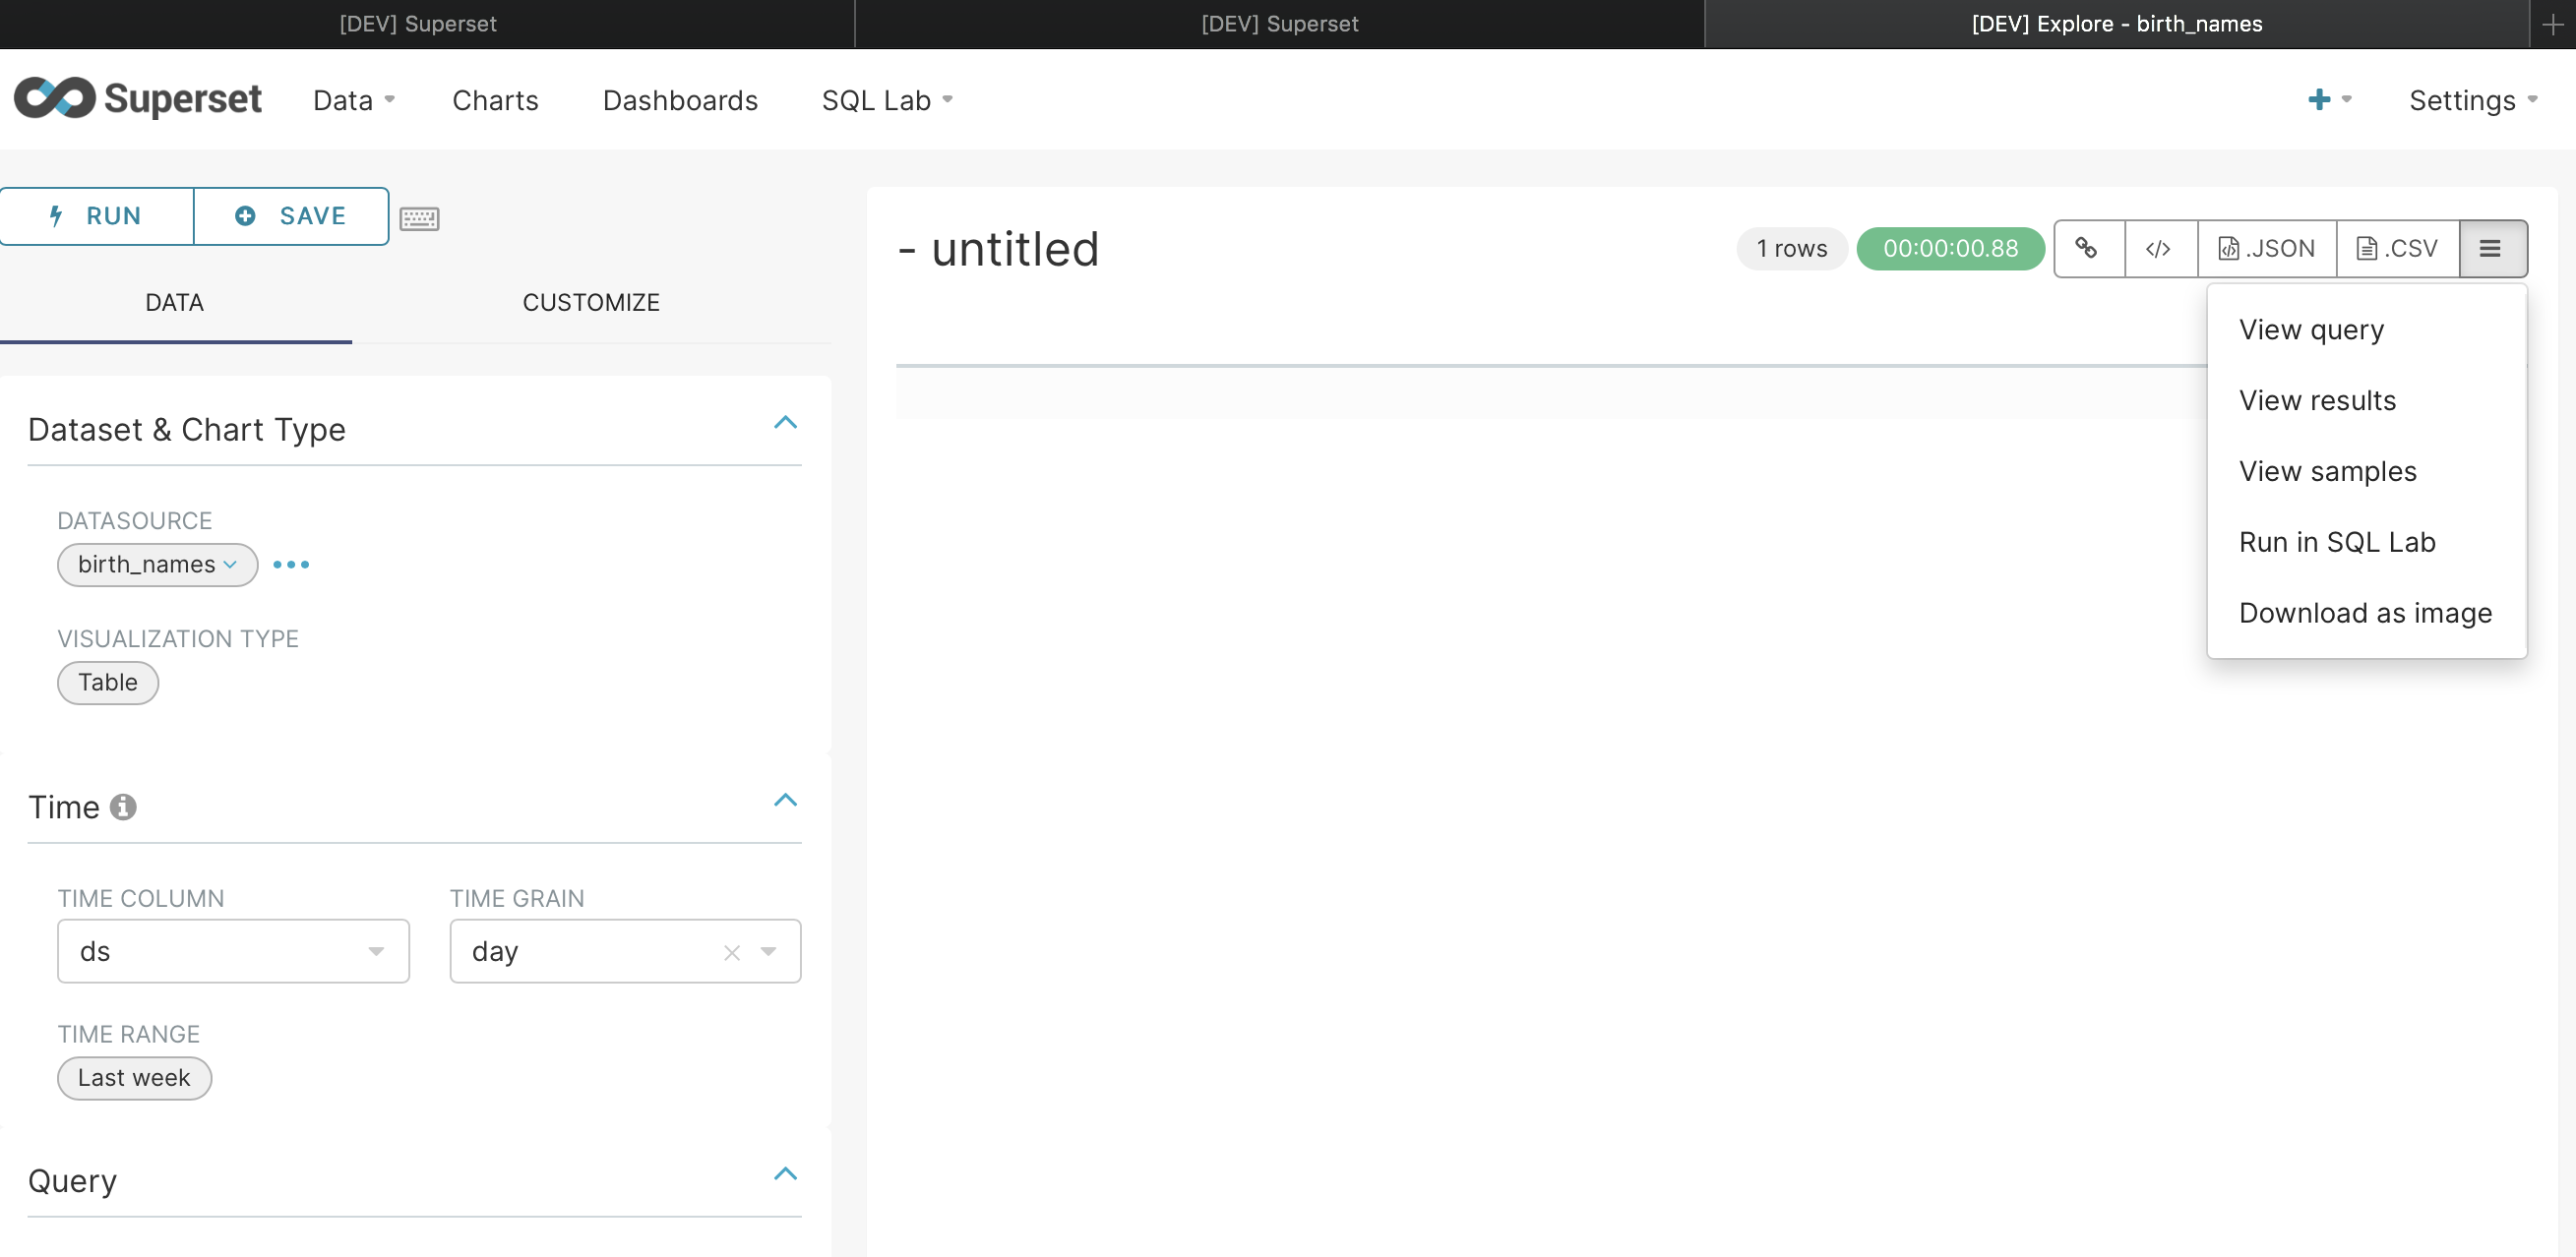Click the Superset logo

pos(138,99)
